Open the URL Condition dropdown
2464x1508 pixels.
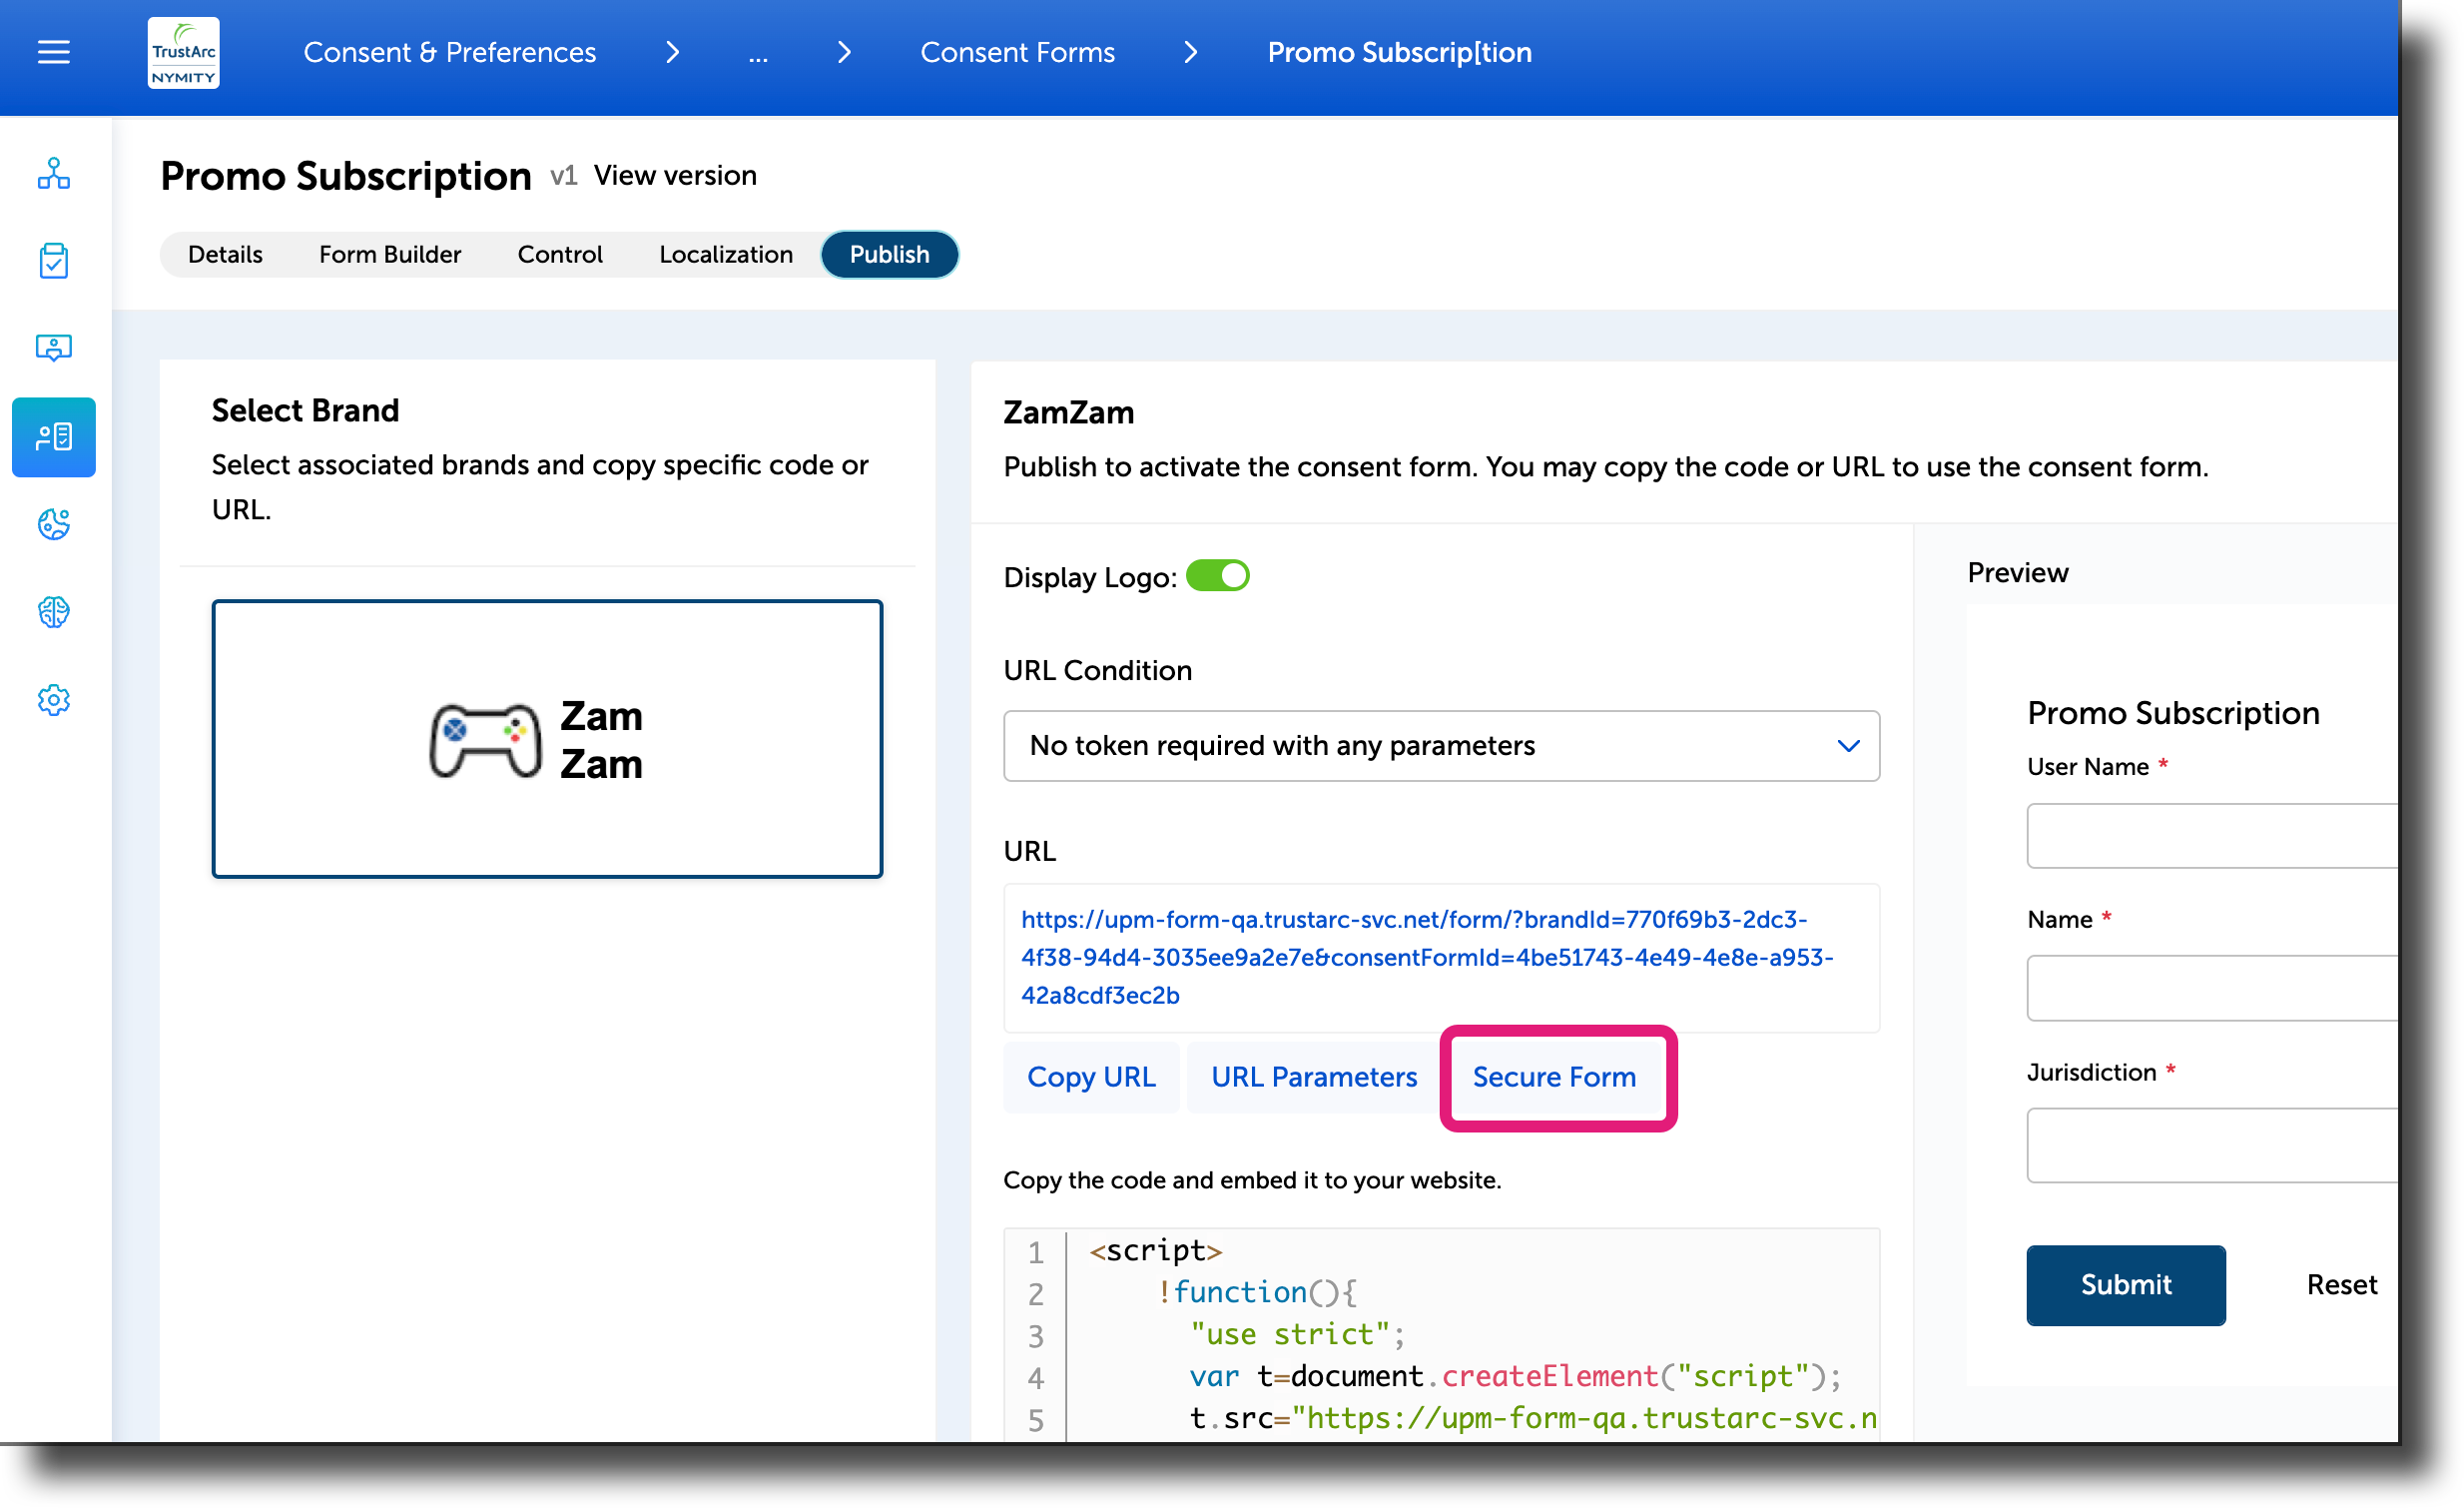[1441, 746]
